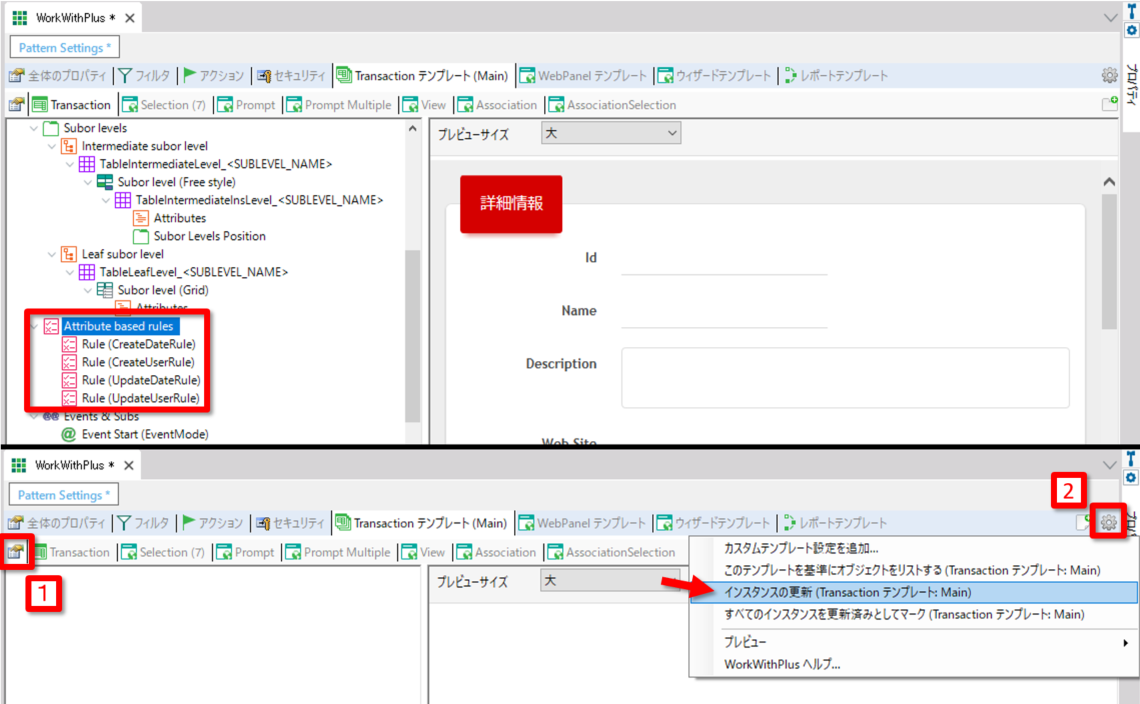1140x704 pixels.
Task: Switch to アクション tab in top window
Action: (214, 76)
